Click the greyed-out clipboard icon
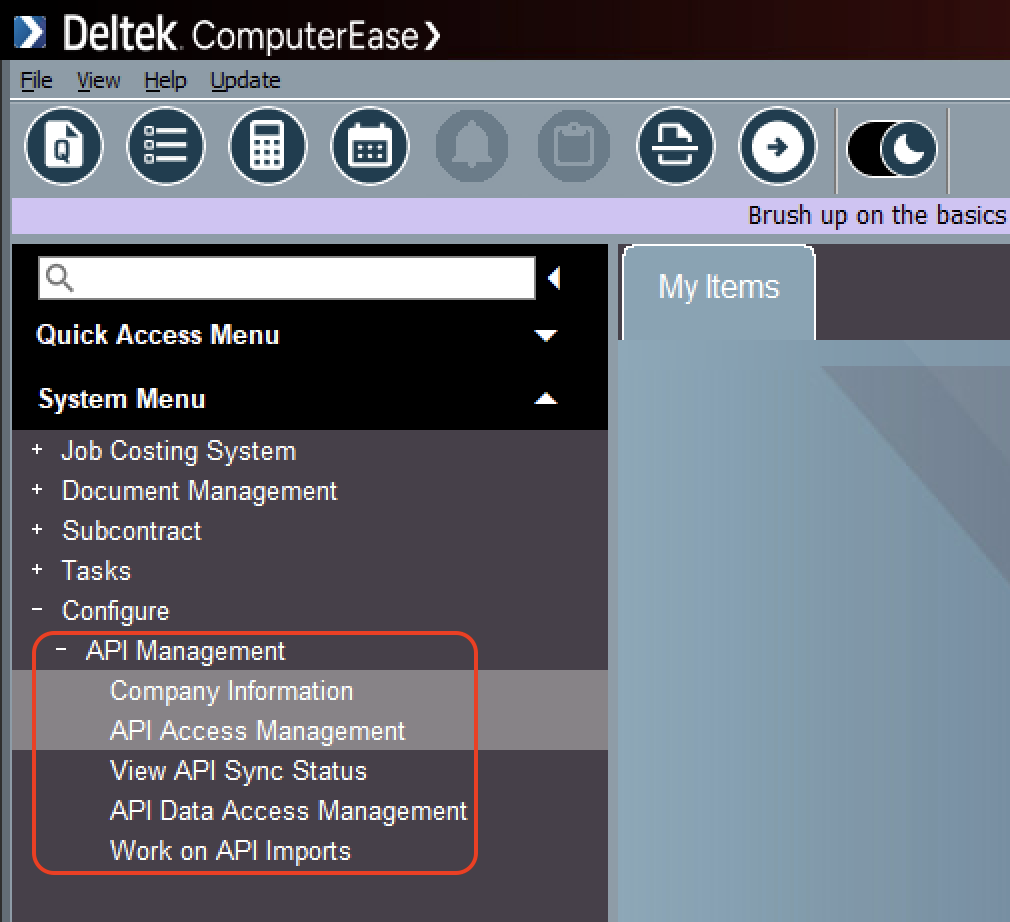Viewport: 1010px width, 922px height. [574, 146]
